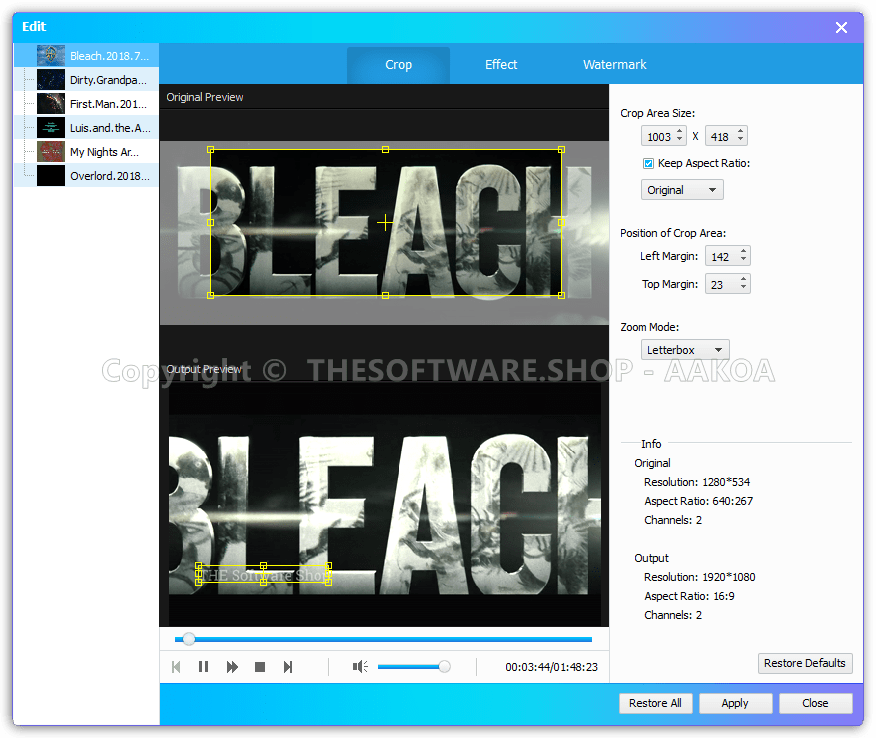Skip to the next frame button
The height and width of the screenshot is (738, 876).
[x=288, y=667]
